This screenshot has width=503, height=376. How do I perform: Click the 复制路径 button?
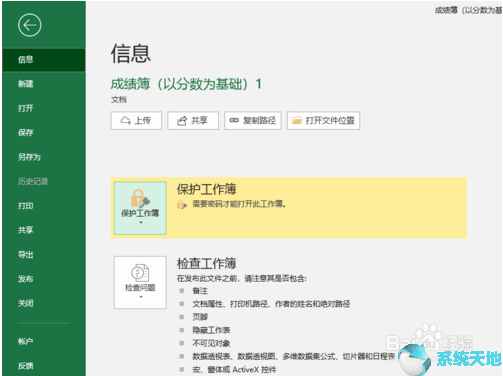253,120
